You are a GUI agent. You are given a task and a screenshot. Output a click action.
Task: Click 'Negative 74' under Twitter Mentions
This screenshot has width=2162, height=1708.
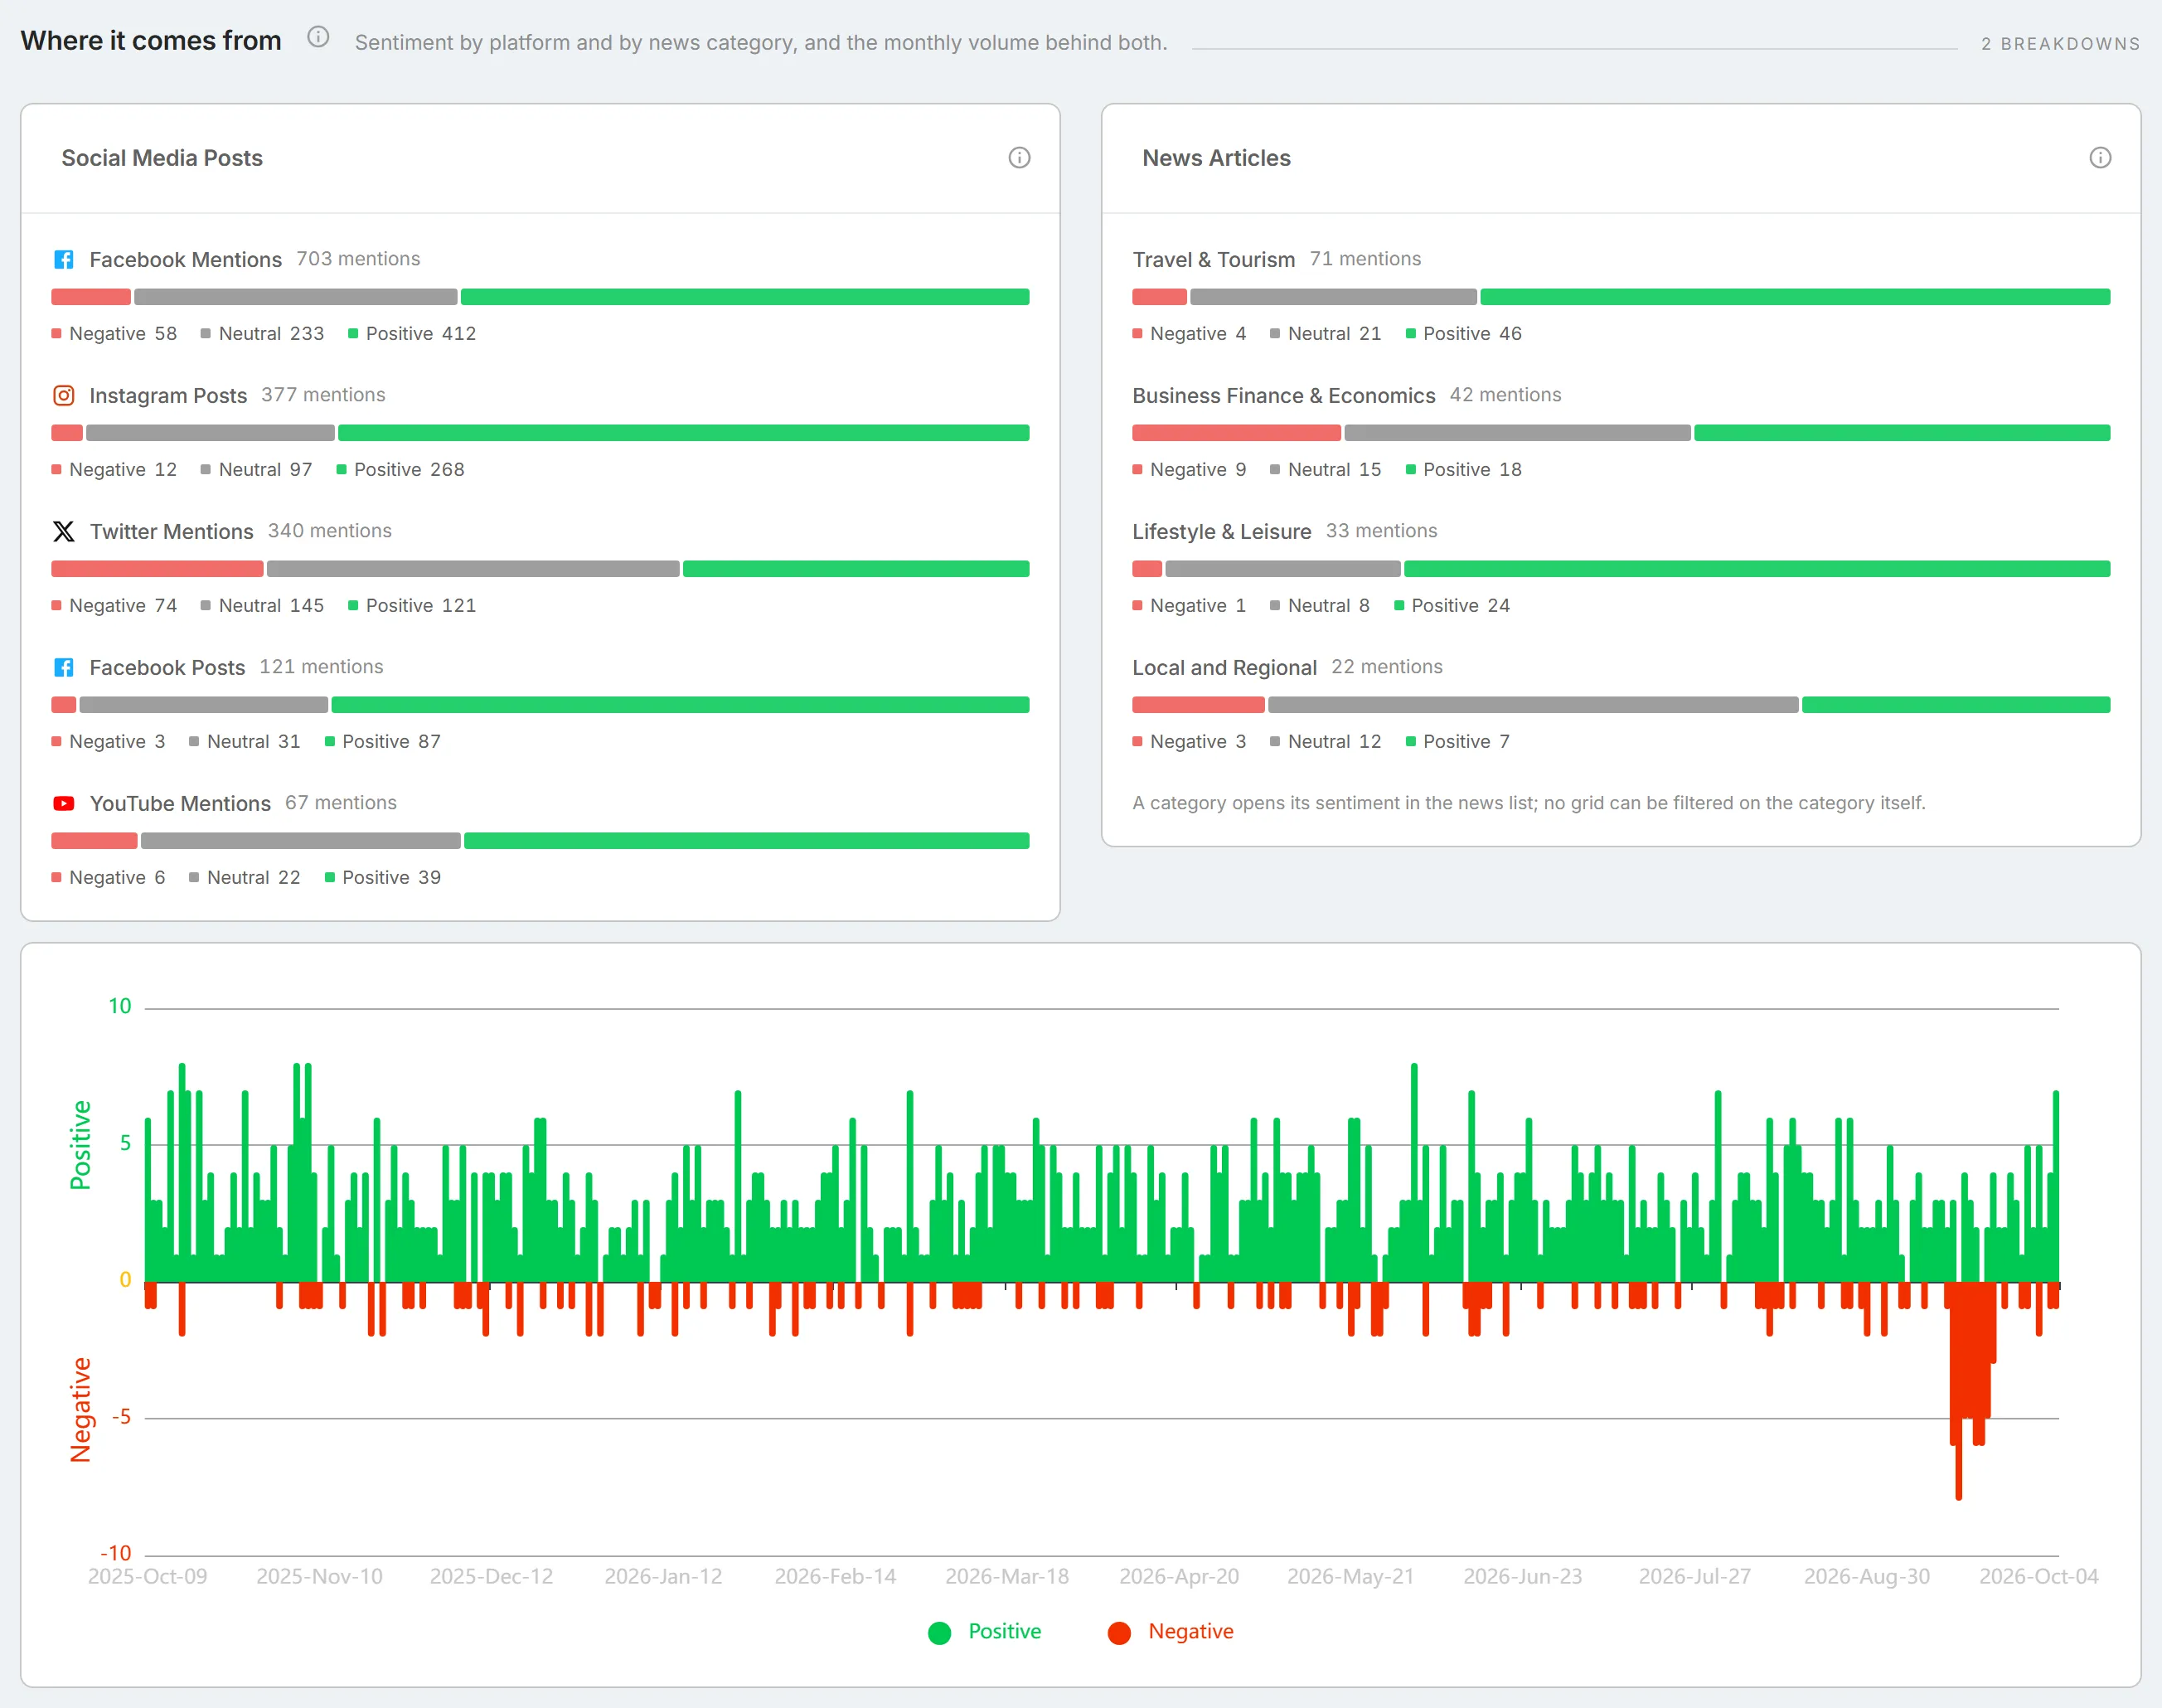click(x=114, y=606)
